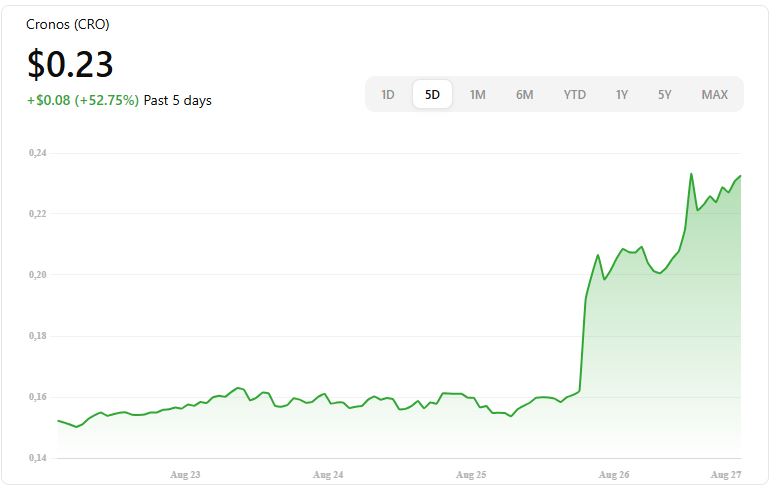
Task: Choose the 1Y time range
Action: 621,95
